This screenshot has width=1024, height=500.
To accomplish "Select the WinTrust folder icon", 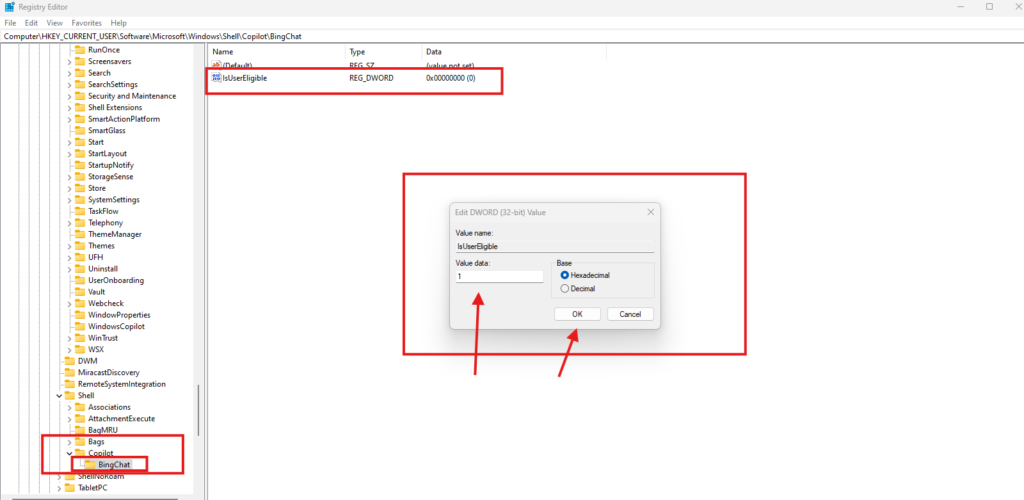I will click(80, 337).
